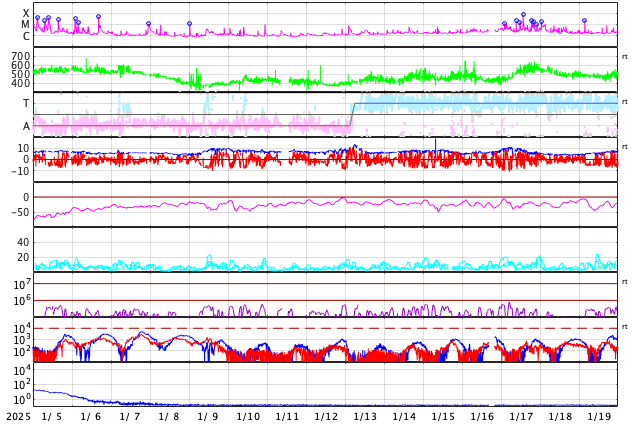The height and width of the screenshot is (424, 634).
Task: Select the 2025 year label
Action: point(19,417)
